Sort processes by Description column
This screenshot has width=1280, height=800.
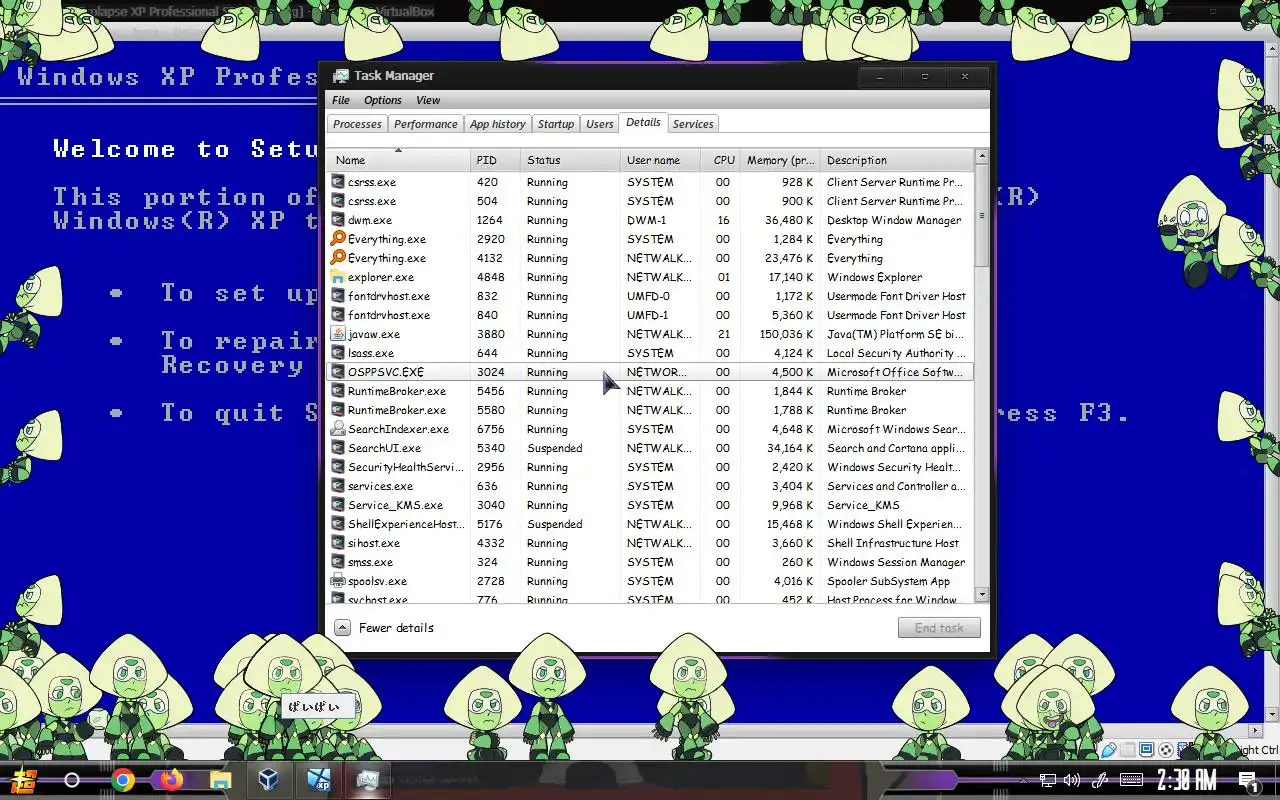coord(896,160)
